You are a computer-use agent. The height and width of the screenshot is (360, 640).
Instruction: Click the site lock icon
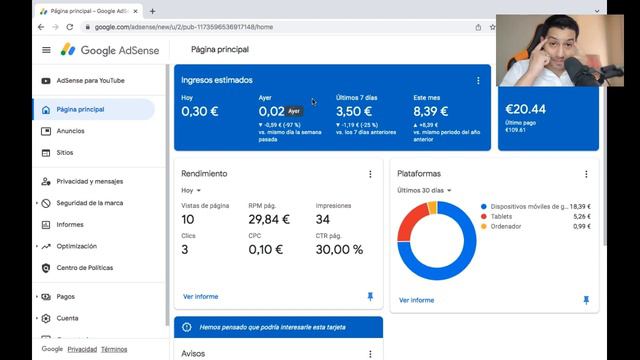87,27
